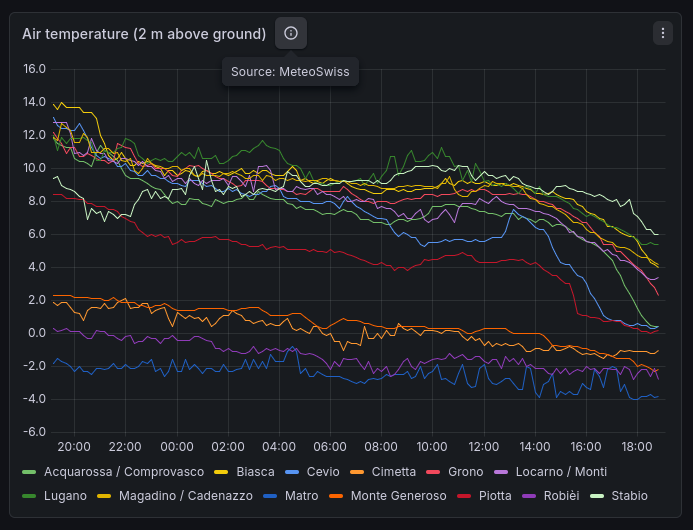The height and width of the screenshot is (530, 693).
Task: Click the Air temperature panel title
Action: [144, 34]
